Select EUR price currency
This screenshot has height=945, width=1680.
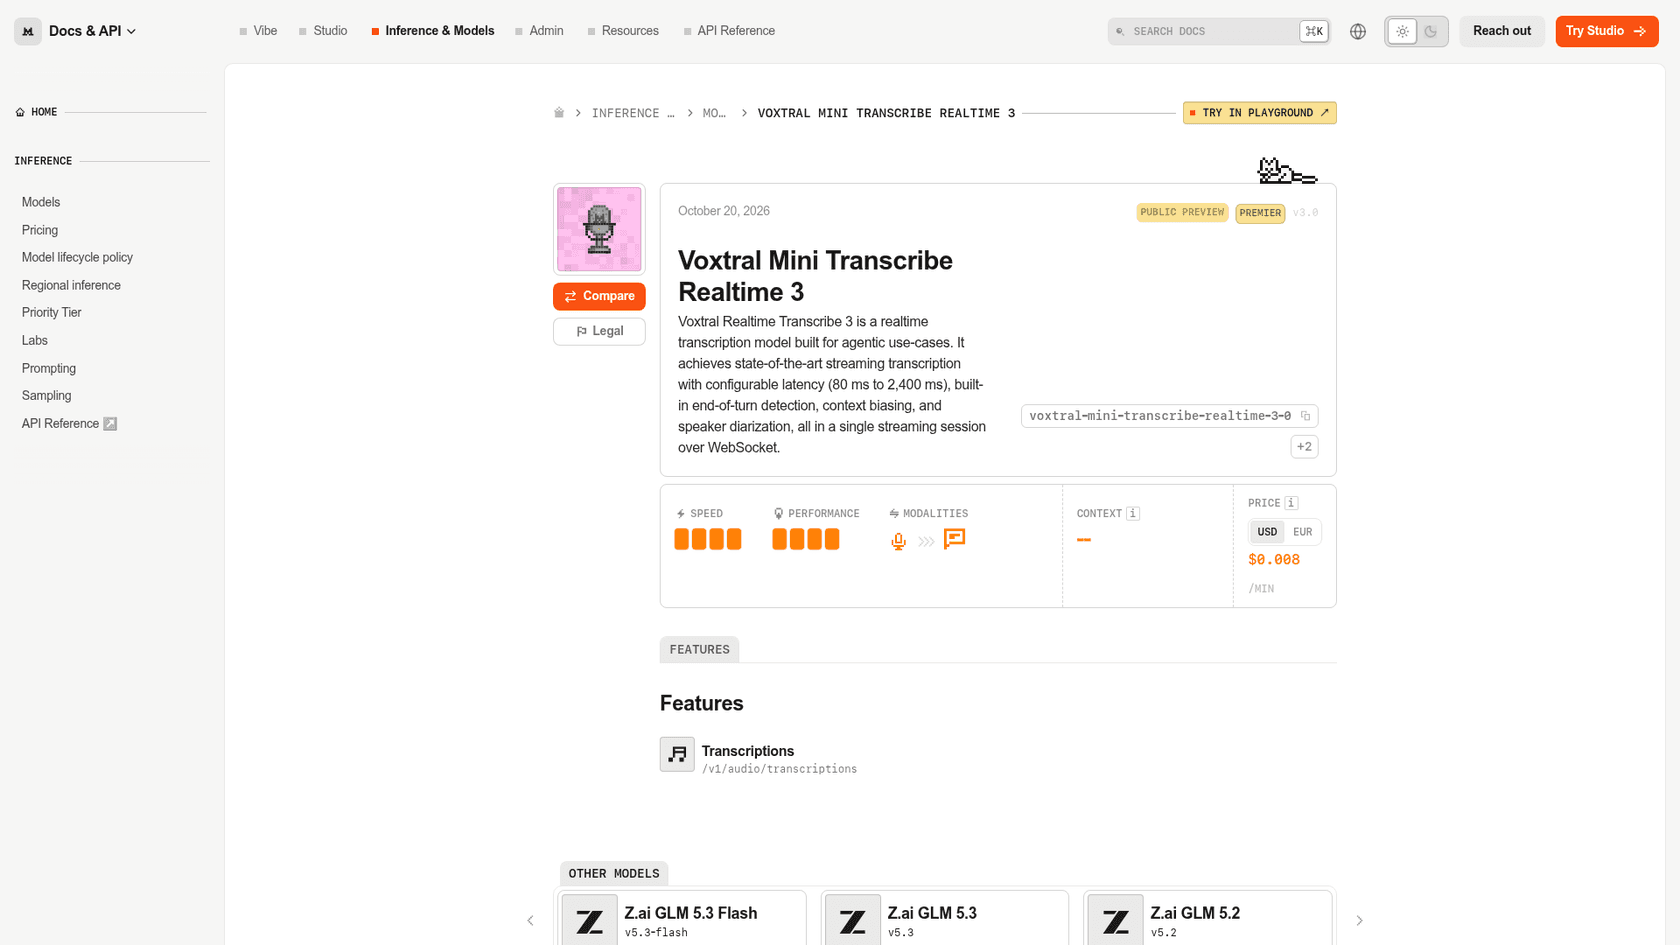coord(1302,532)
